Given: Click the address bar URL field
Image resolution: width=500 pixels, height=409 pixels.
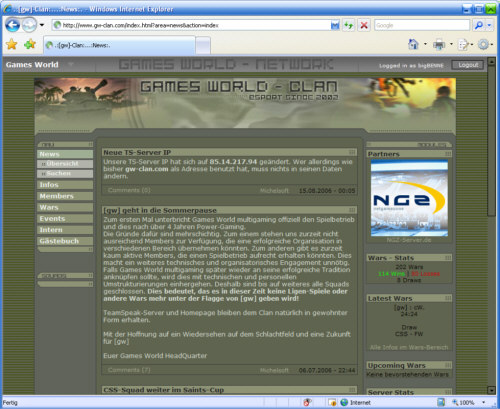Looking at the screenshot, I should point(196,25).
